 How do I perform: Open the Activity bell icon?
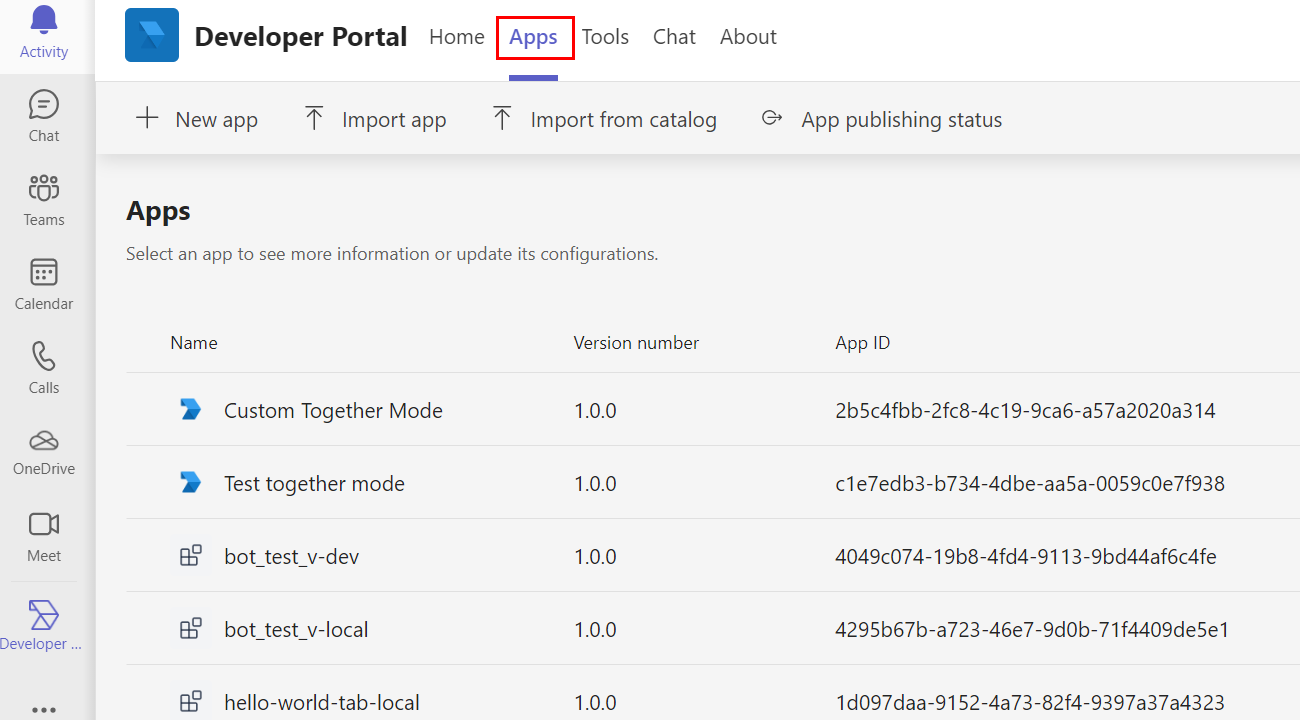(x=44, y=19)
